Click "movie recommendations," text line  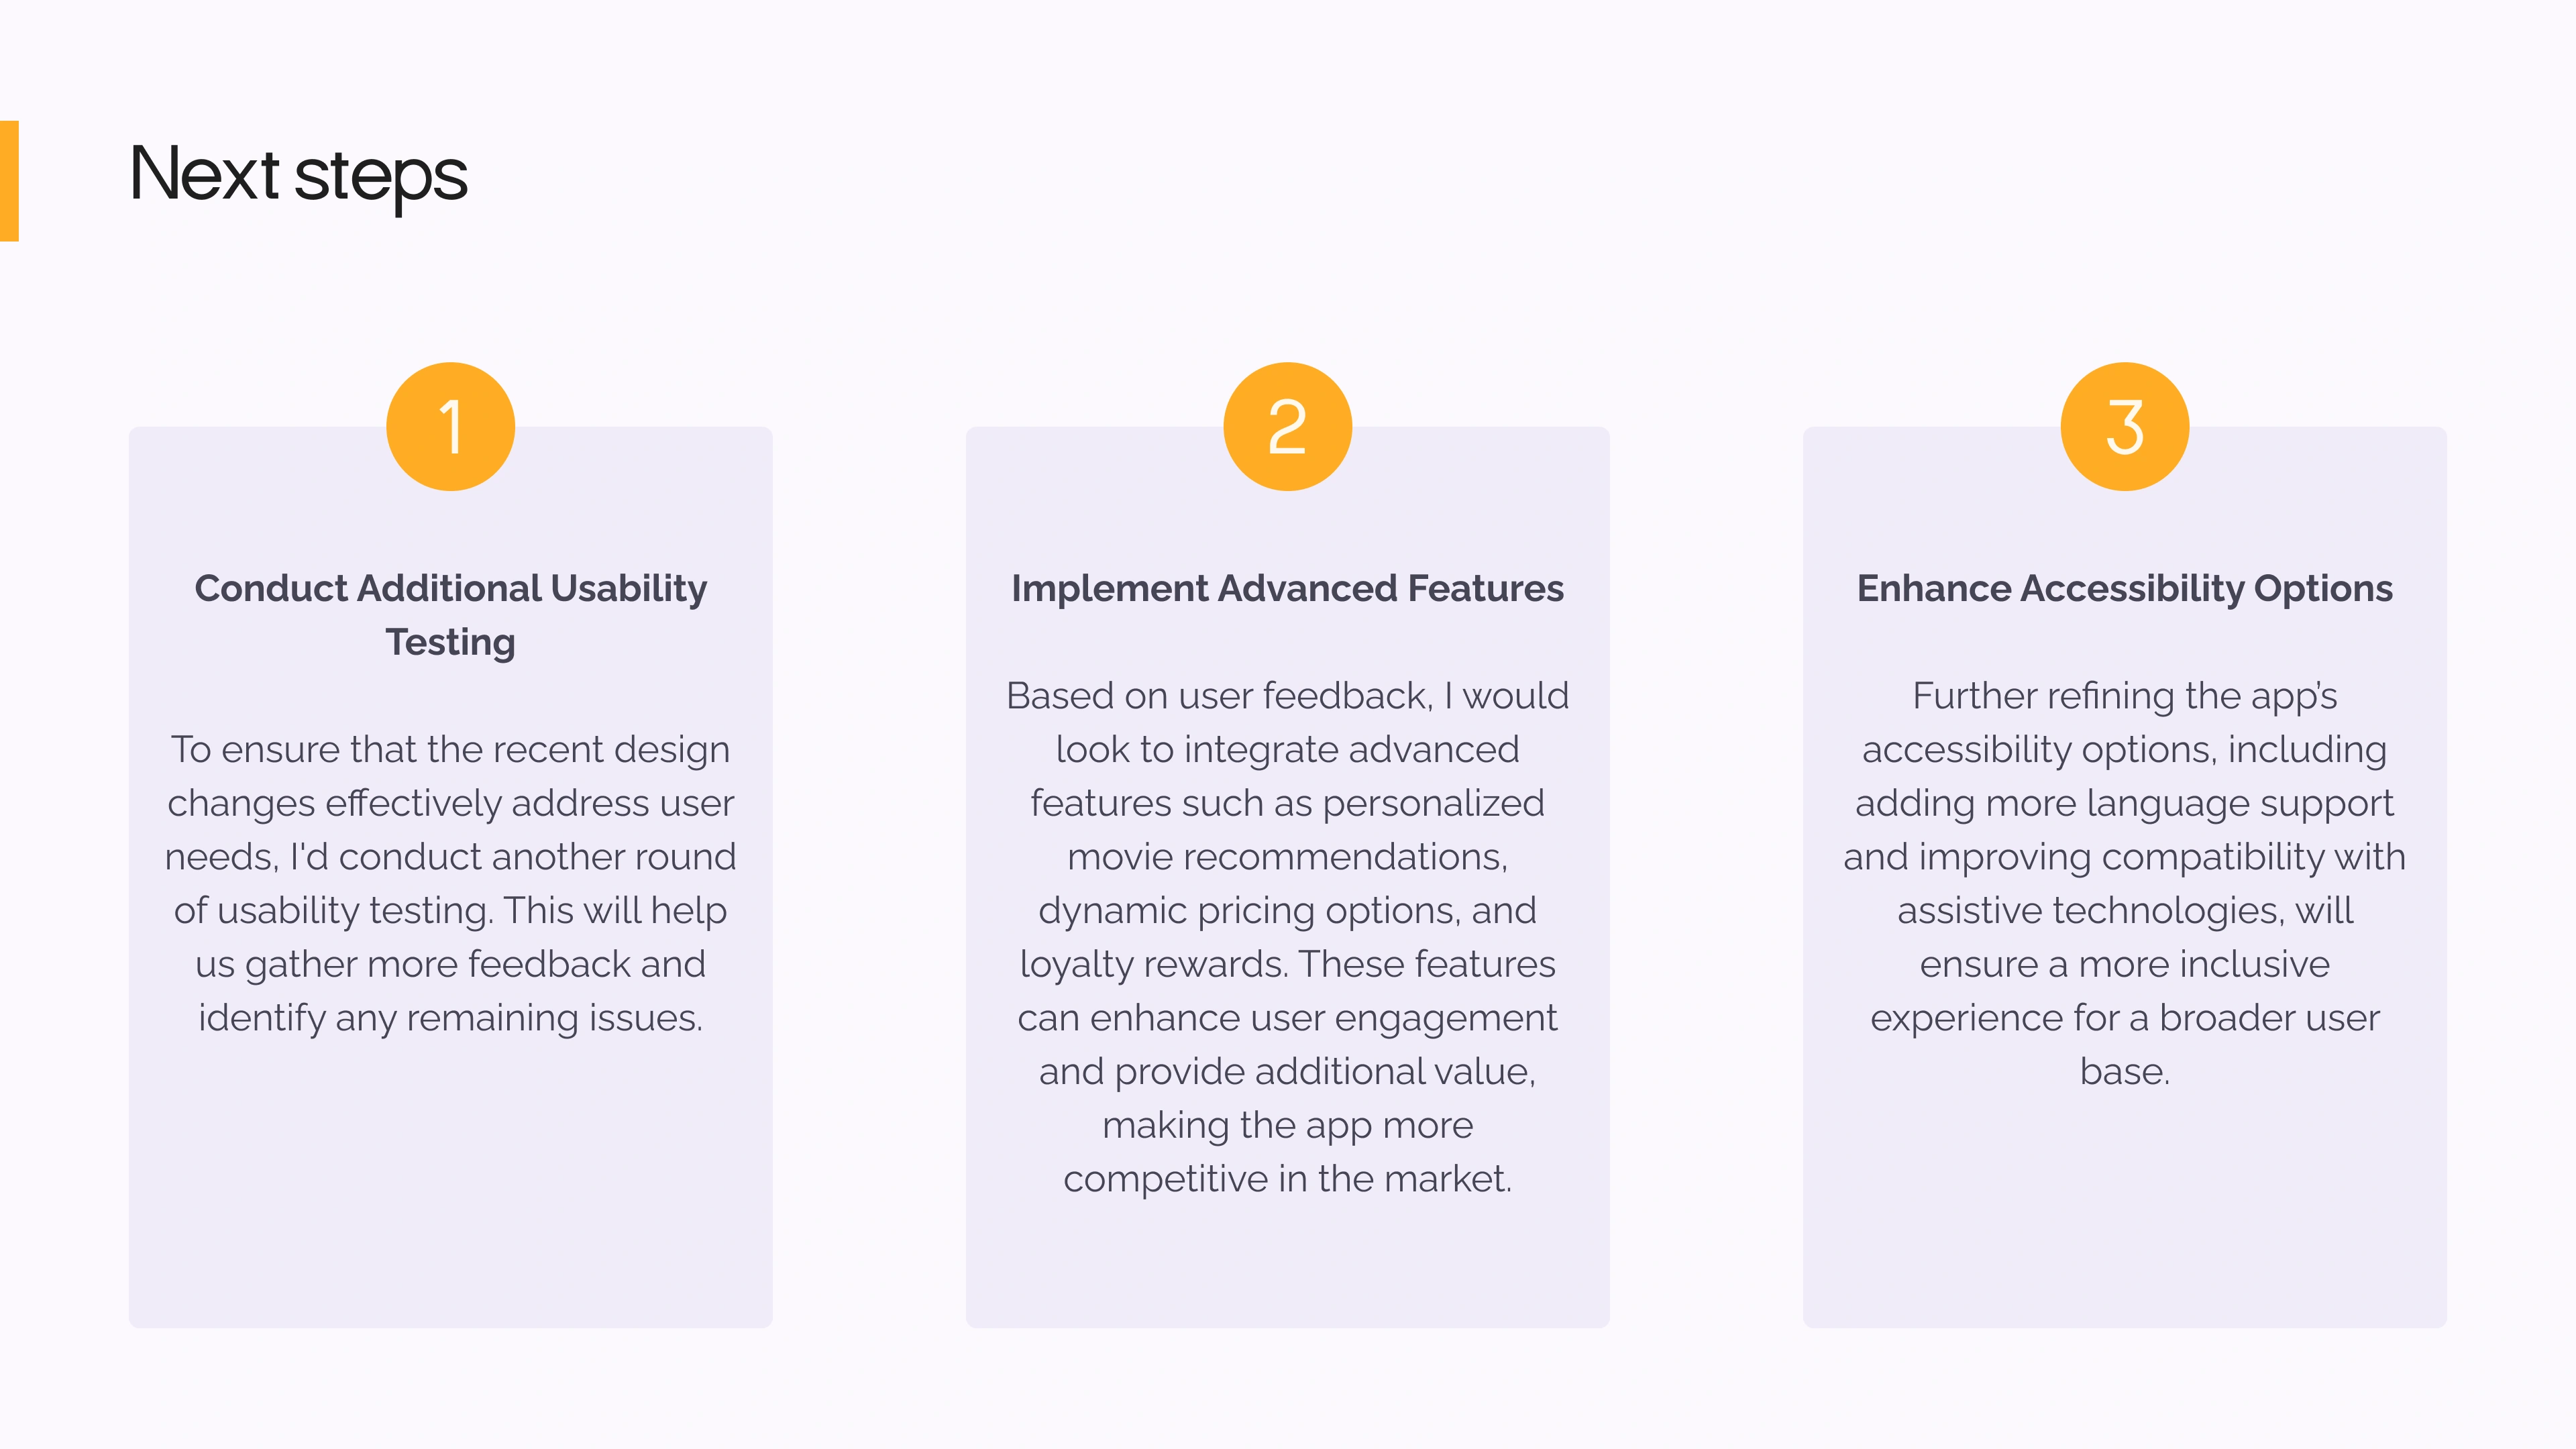coord(1287,858)
